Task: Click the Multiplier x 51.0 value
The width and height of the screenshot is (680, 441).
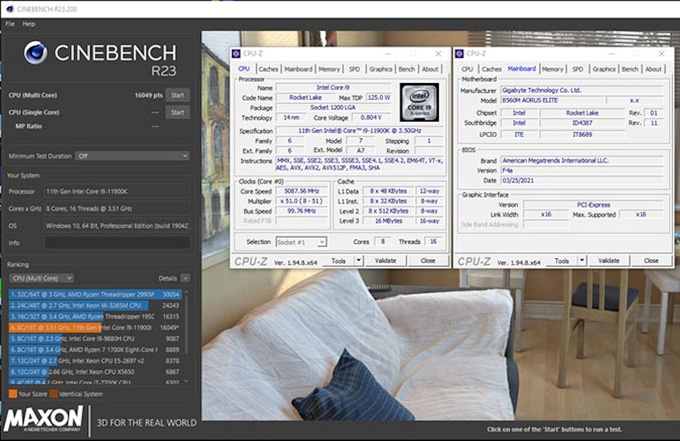Action: point(302,202)
